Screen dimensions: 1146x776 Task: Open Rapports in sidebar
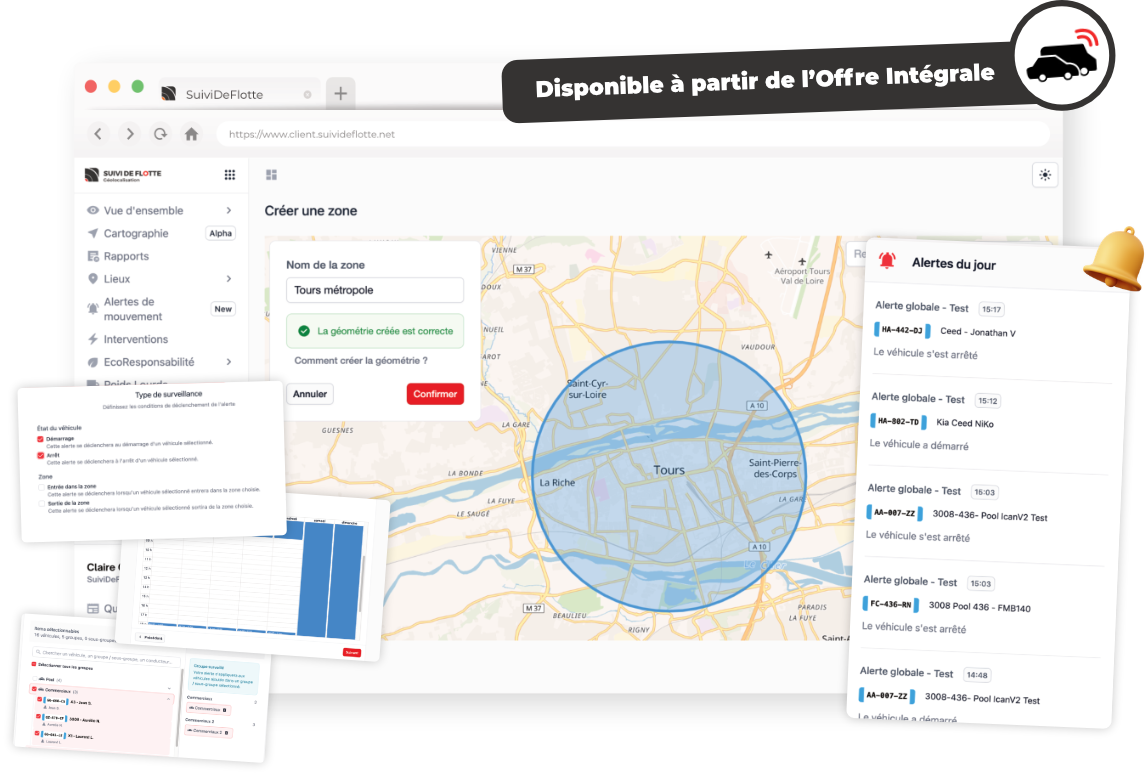coord(126,256)
